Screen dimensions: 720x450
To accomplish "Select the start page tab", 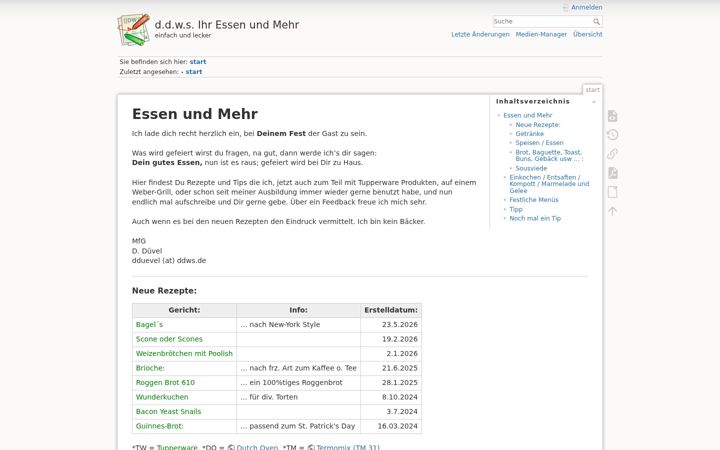I will click(592, 90).
